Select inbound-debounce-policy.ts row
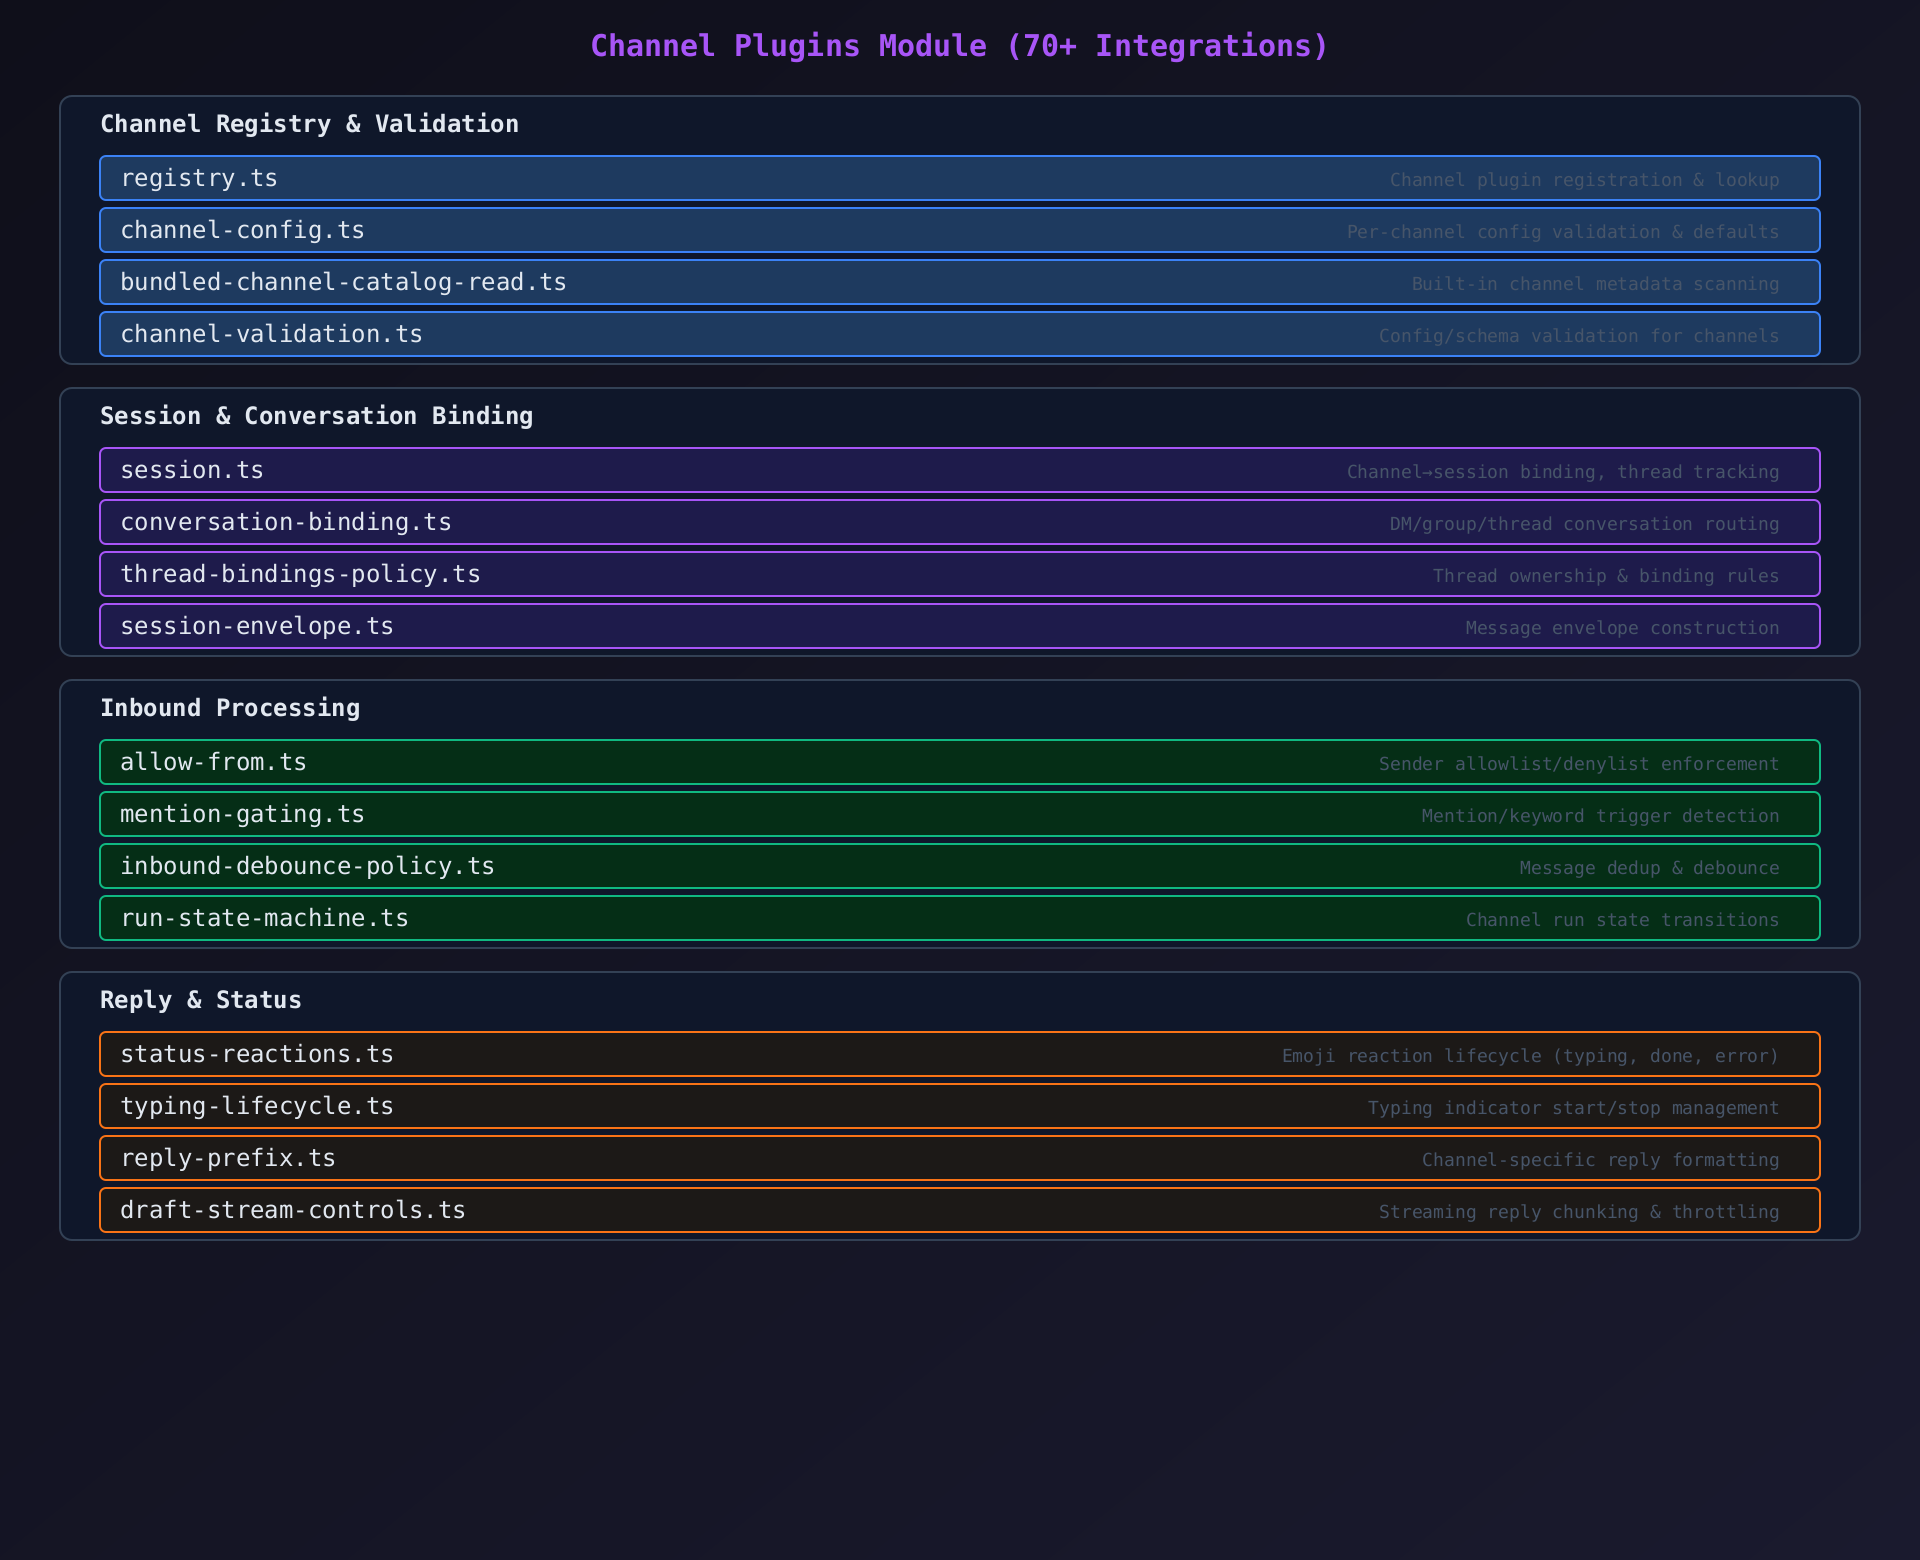 [x=959, y=866]
